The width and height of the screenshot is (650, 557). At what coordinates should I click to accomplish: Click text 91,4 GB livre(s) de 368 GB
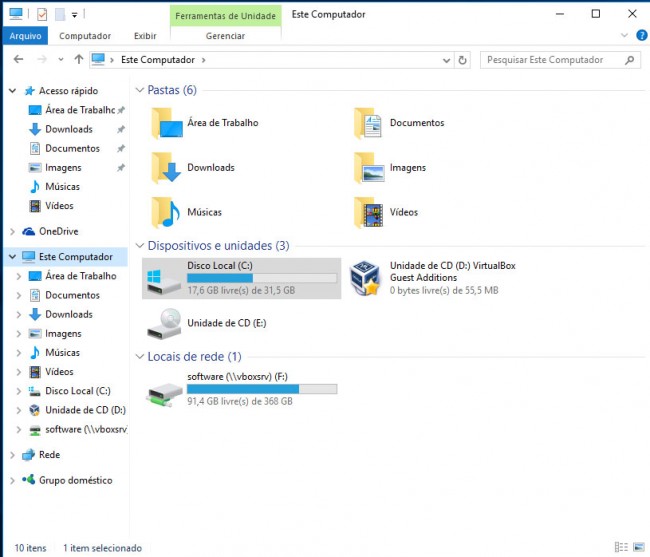[240, 401]
